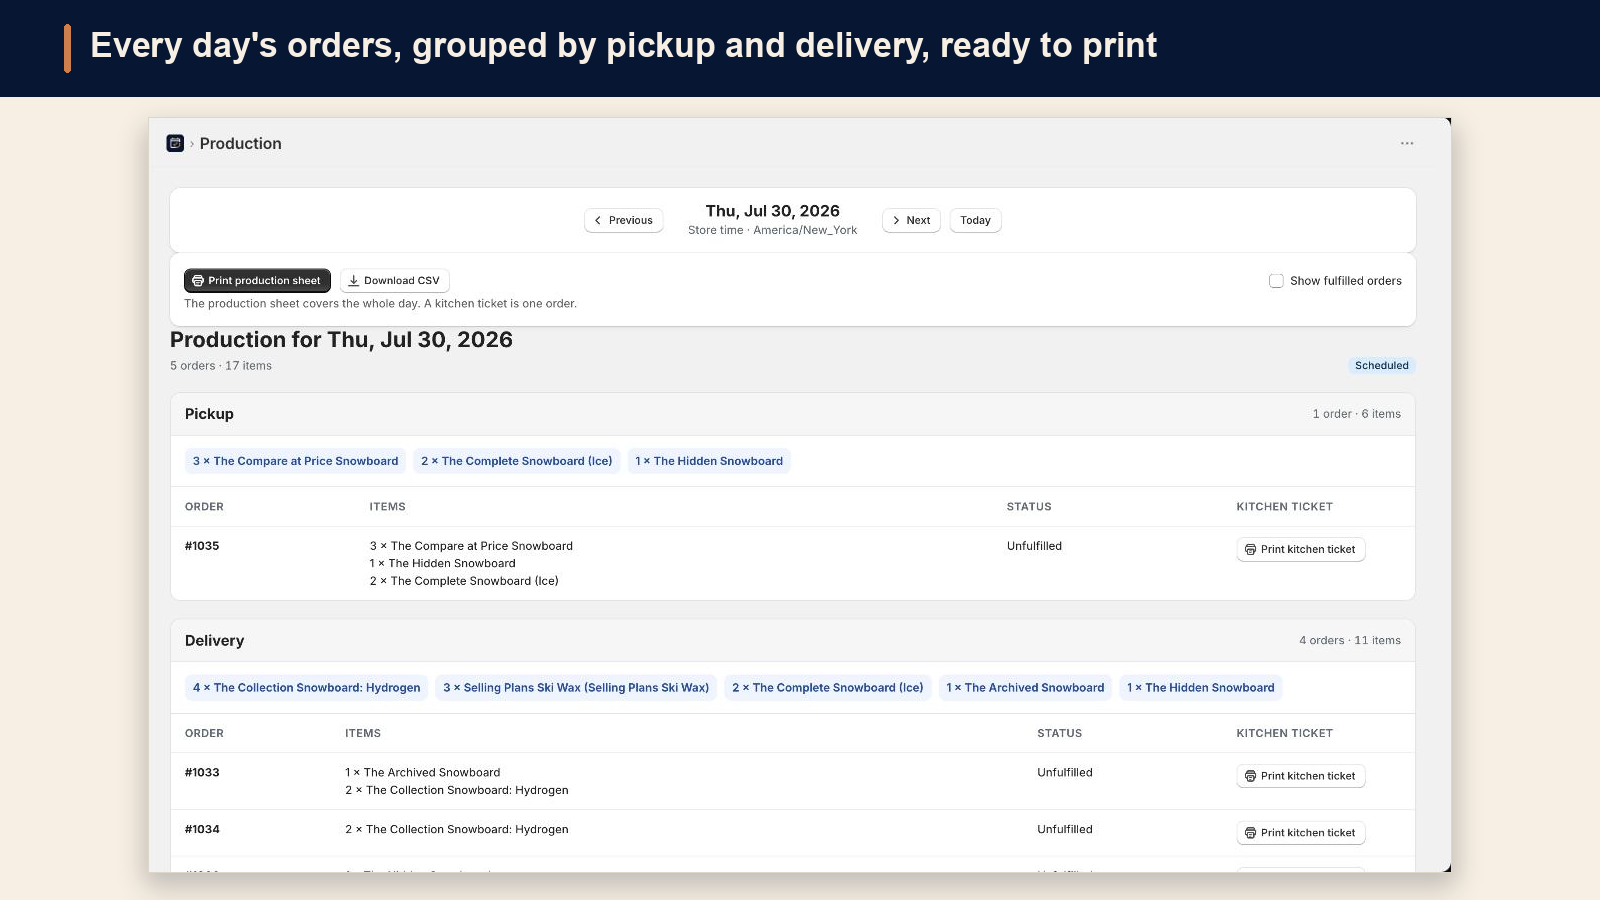Print production sheet
Image resolution: width=1600 pixels, height=900 pixels.
click(x=257, y=281)
